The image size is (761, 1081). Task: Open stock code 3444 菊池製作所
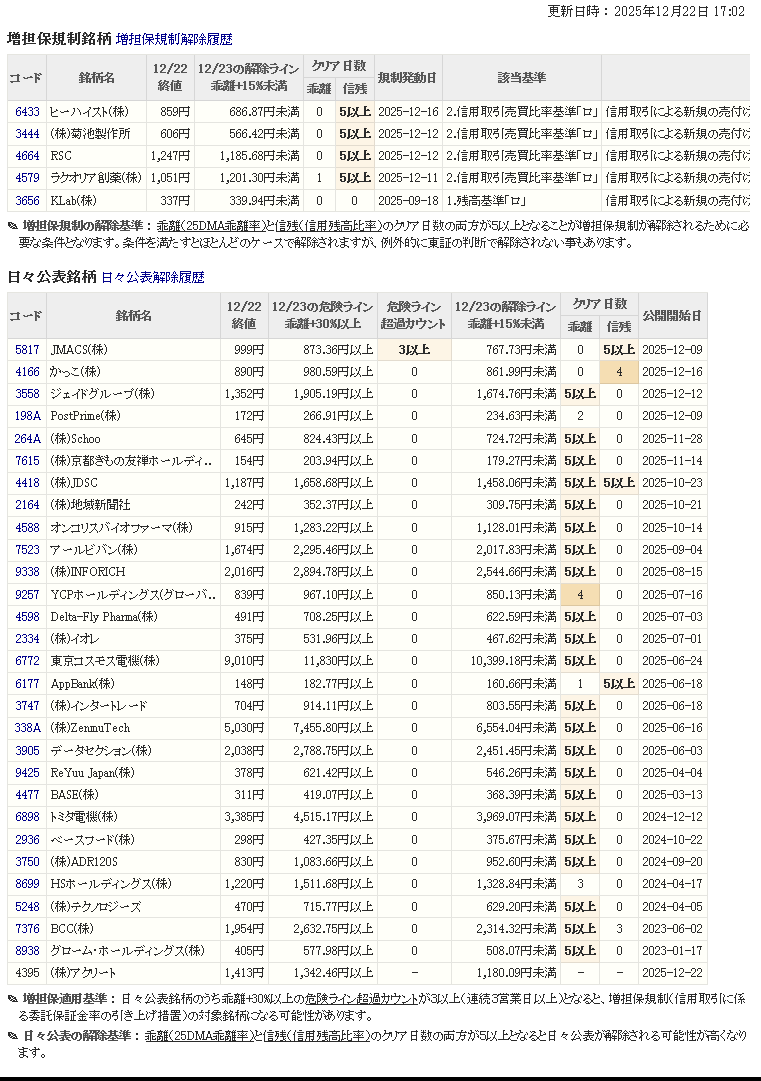(x=27, y=134)
